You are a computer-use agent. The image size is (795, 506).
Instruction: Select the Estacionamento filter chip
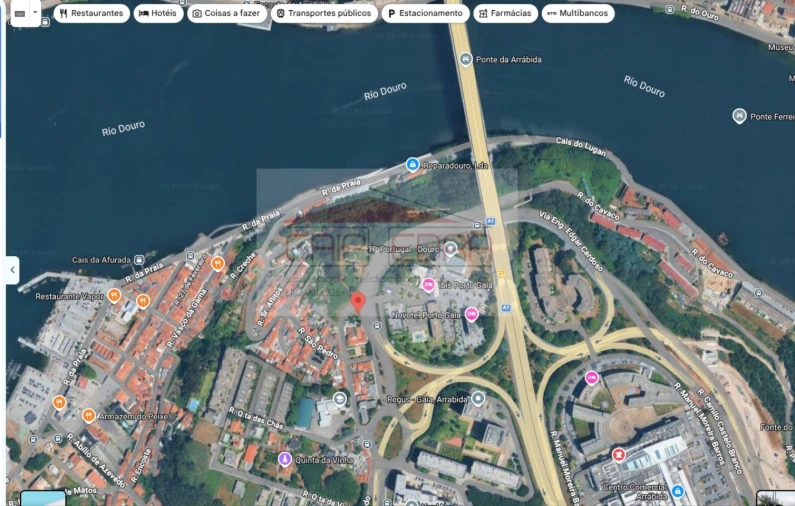[x=425, y=13]
